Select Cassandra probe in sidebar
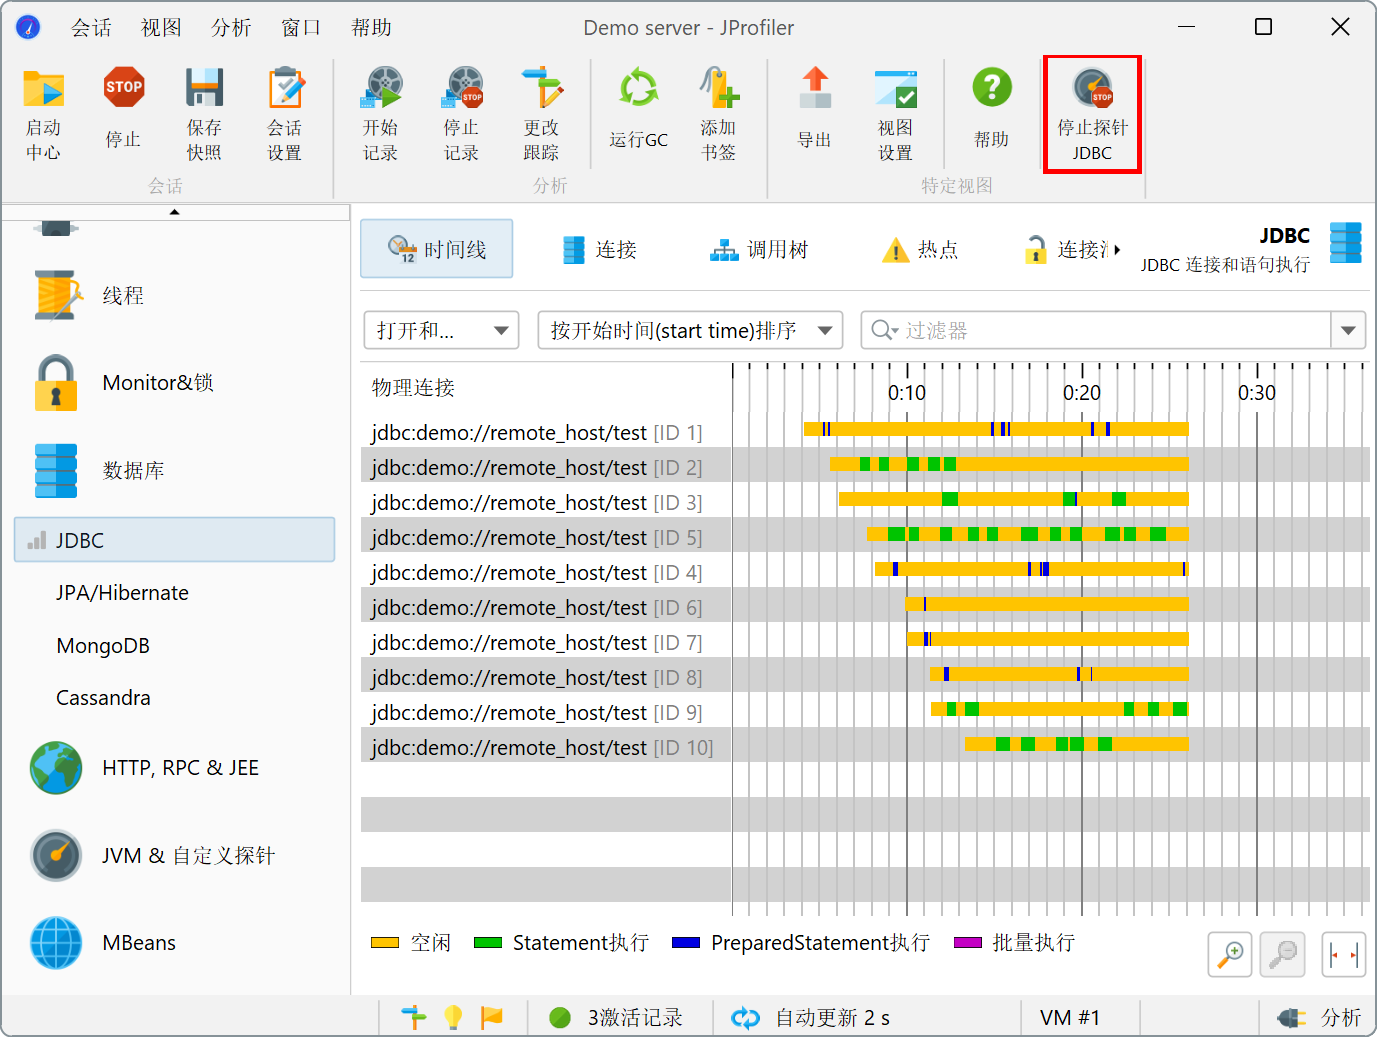This screenshot has height=1037, width=1377. click(103, 698)
